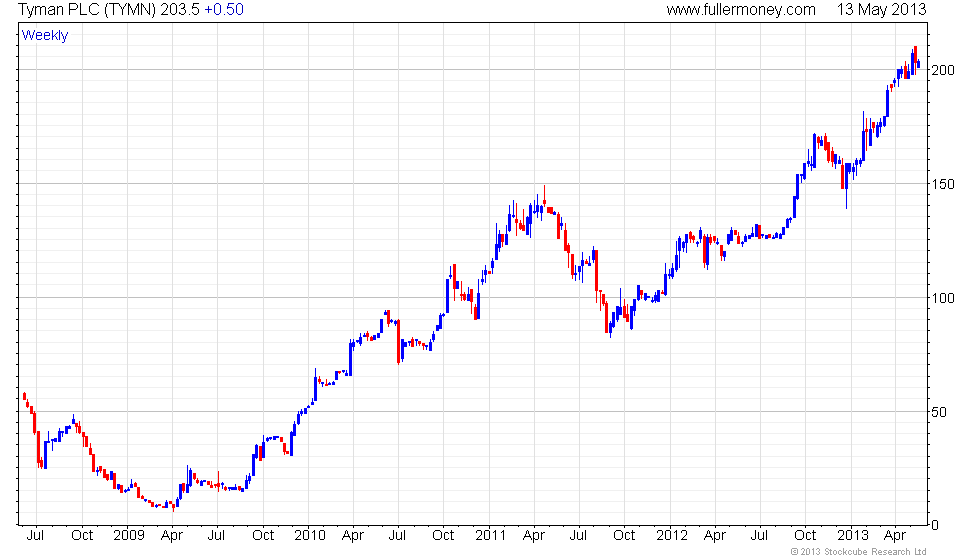
Task: Click the first 'Jul' label left of 2009
Action: point(36,535)
